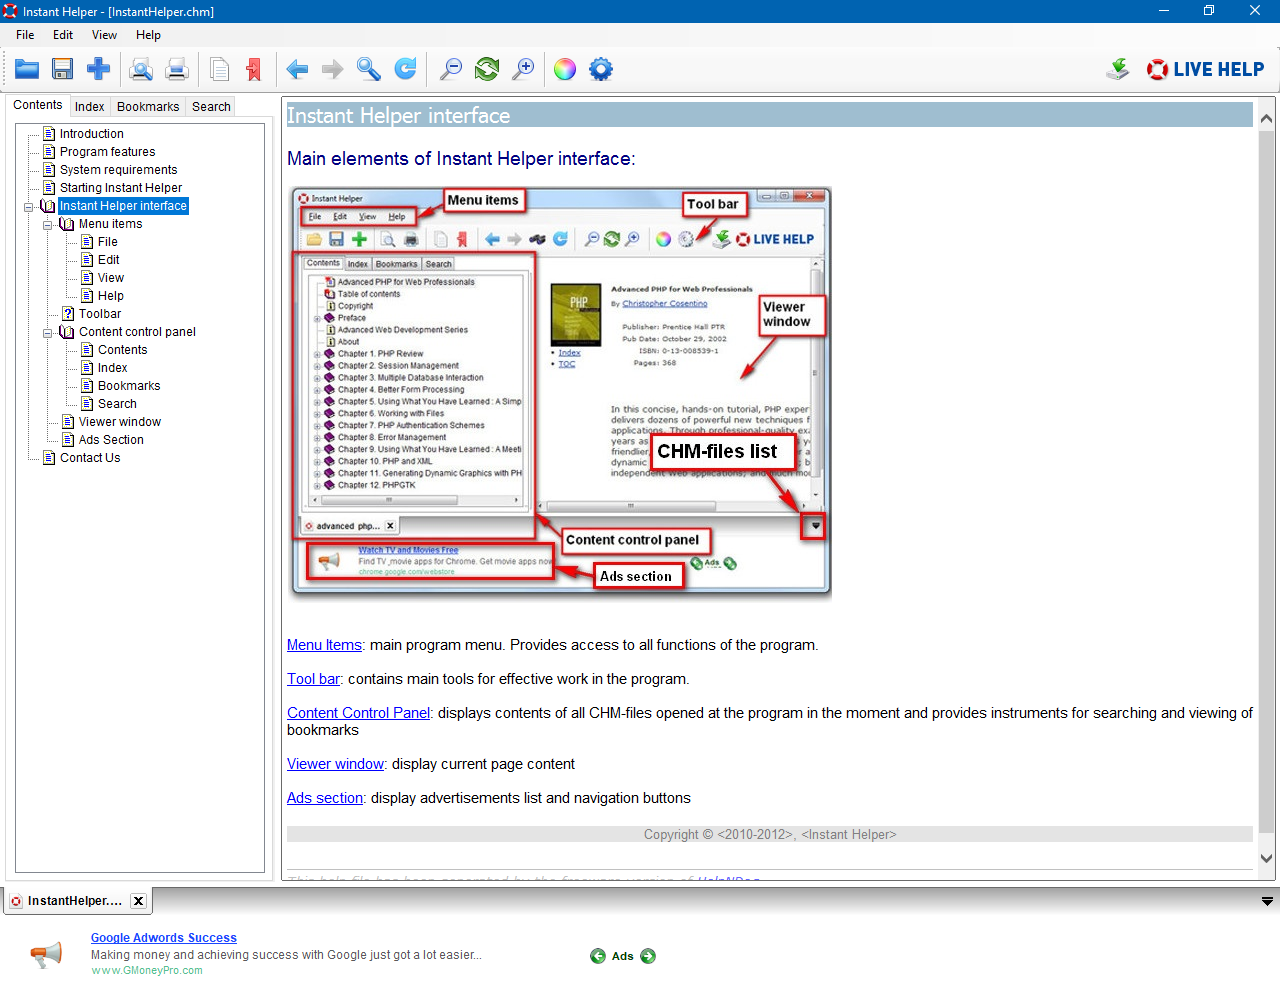Follow the Ads section hyperlink
Screen dimensions: 1280x994
click(325, 798)
